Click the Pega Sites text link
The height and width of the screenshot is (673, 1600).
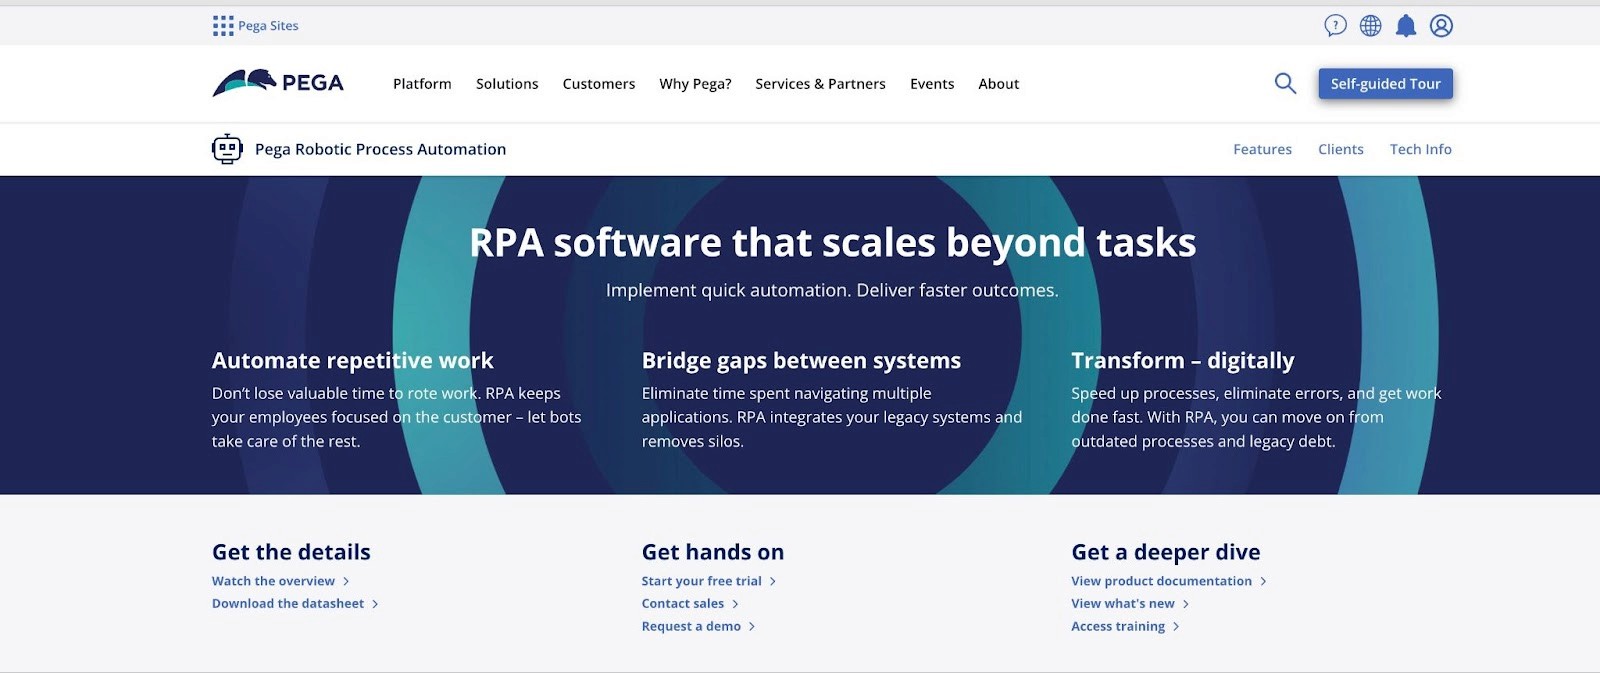pos(268,26)
